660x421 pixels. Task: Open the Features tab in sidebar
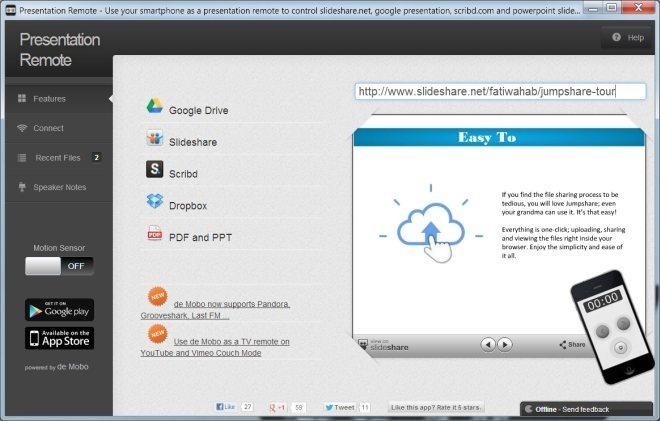(49, 99)
